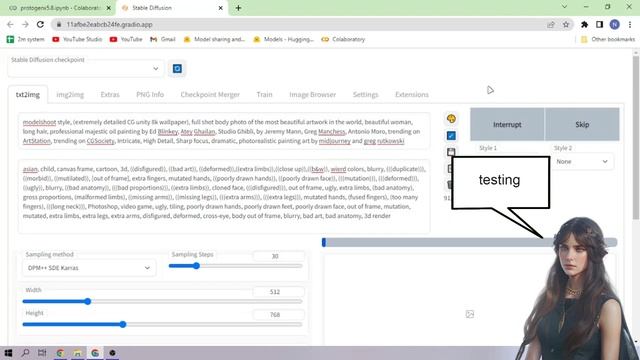This screenshot has width=640, height=360.
Task: Open Chrome three-dot menu
Action: (630, 24)
